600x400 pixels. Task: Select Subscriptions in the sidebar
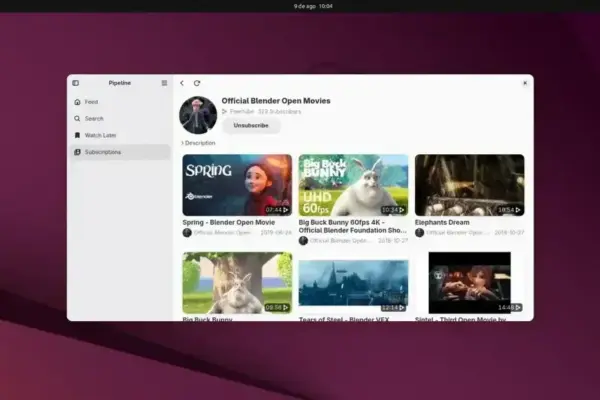click(120, 152)
